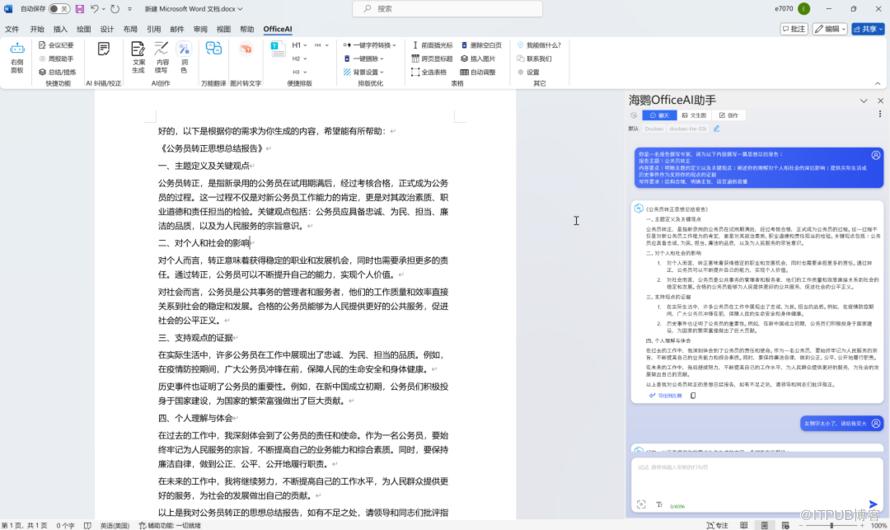Send the message with the arrow icon
Image resolution: width=890 pixels, height=530 pixels.
873,504
